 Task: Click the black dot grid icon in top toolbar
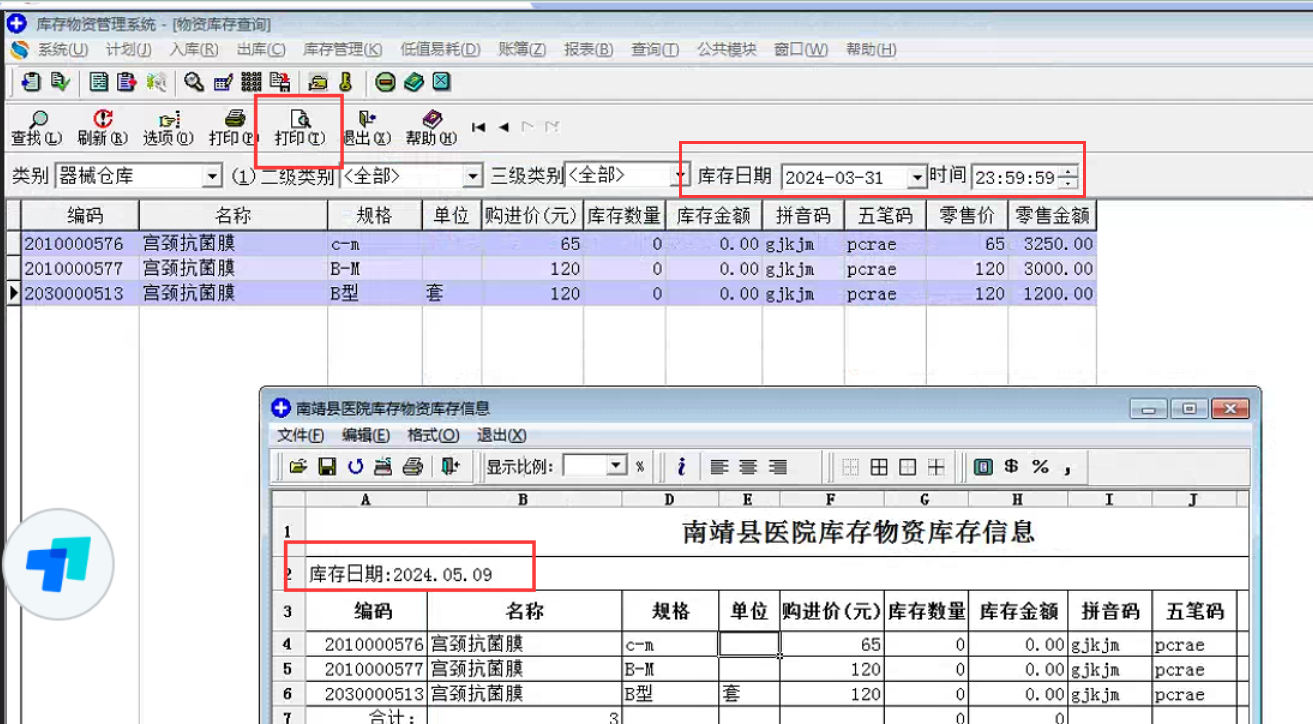click(x=252, y=82)
